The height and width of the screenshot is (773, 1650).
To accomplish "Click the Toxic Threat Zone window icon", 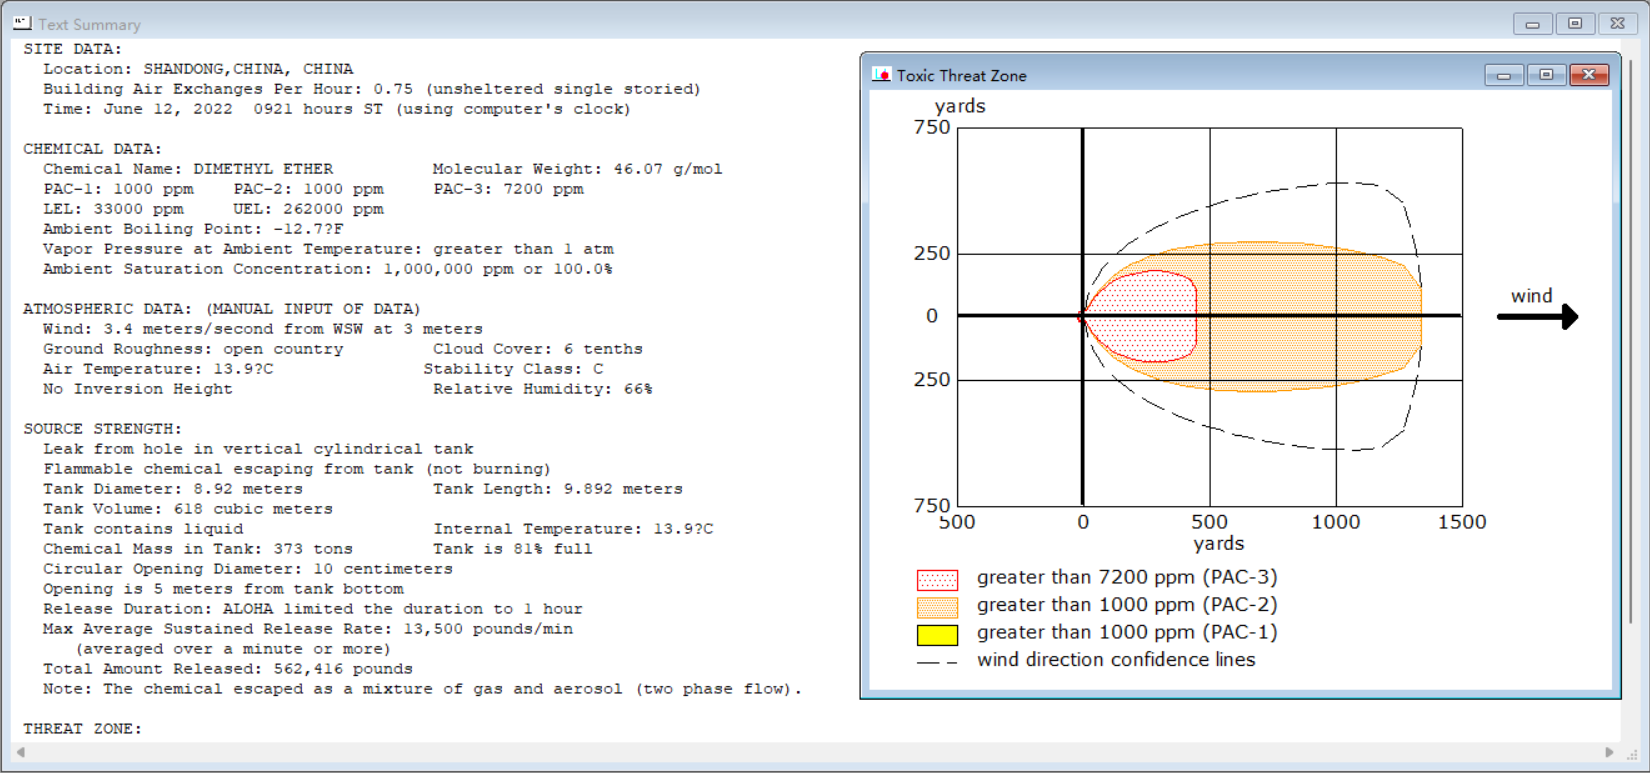I will [881, 75].
